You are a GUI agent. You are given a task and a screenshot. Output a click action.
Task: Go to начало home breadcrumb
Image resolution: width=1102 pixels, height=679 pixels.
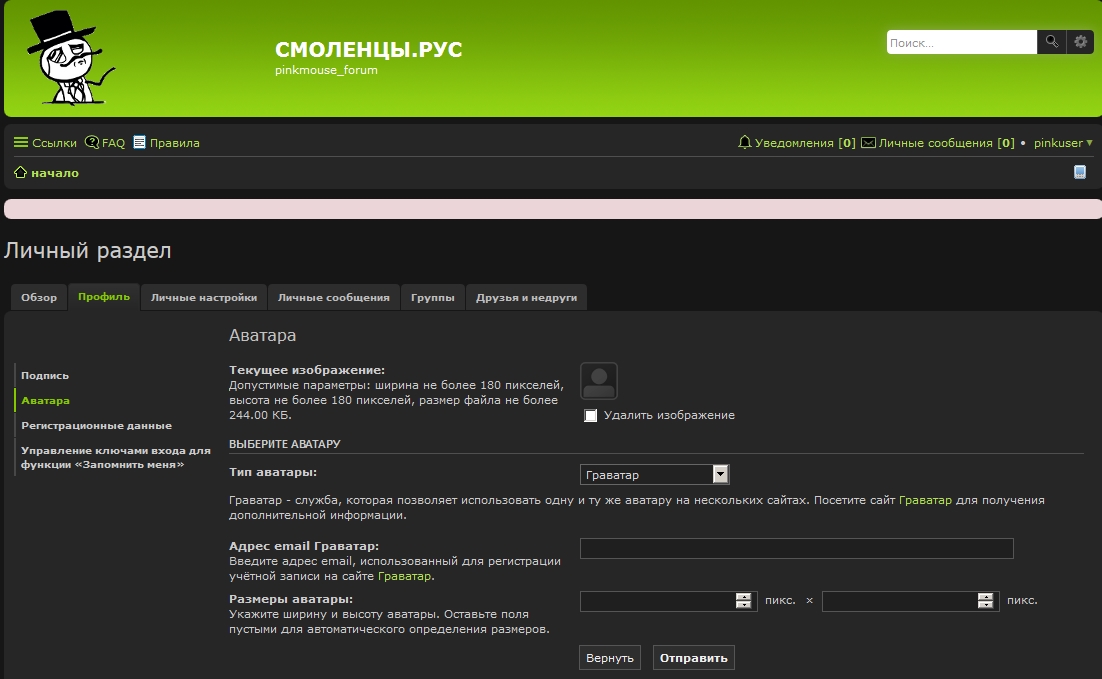tap(46, 173)
